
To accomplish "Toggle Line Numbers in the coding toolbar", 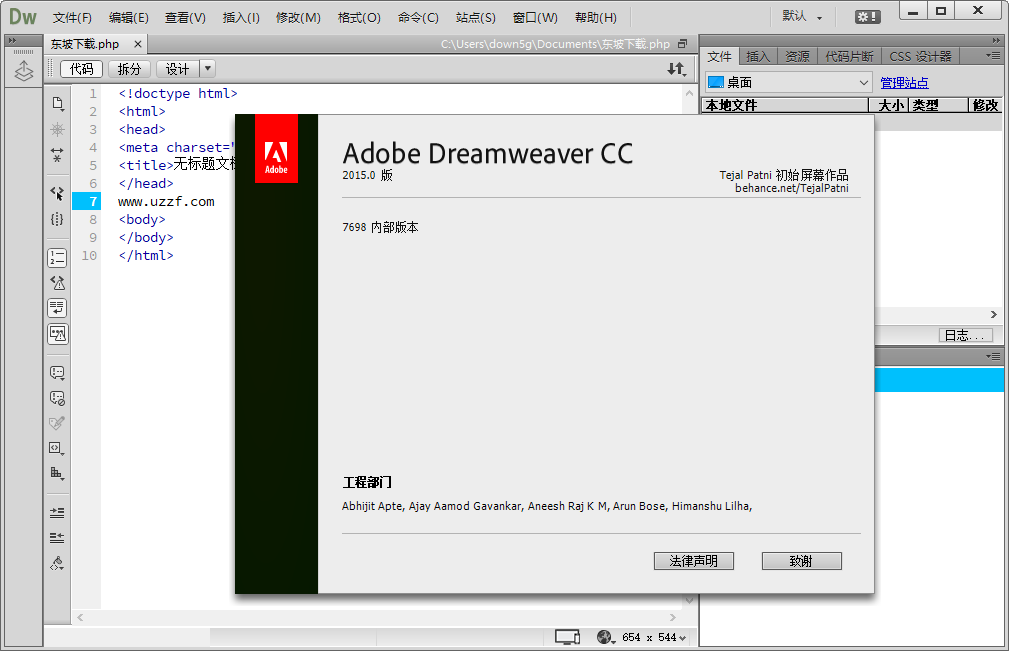I will coord(57,258).
